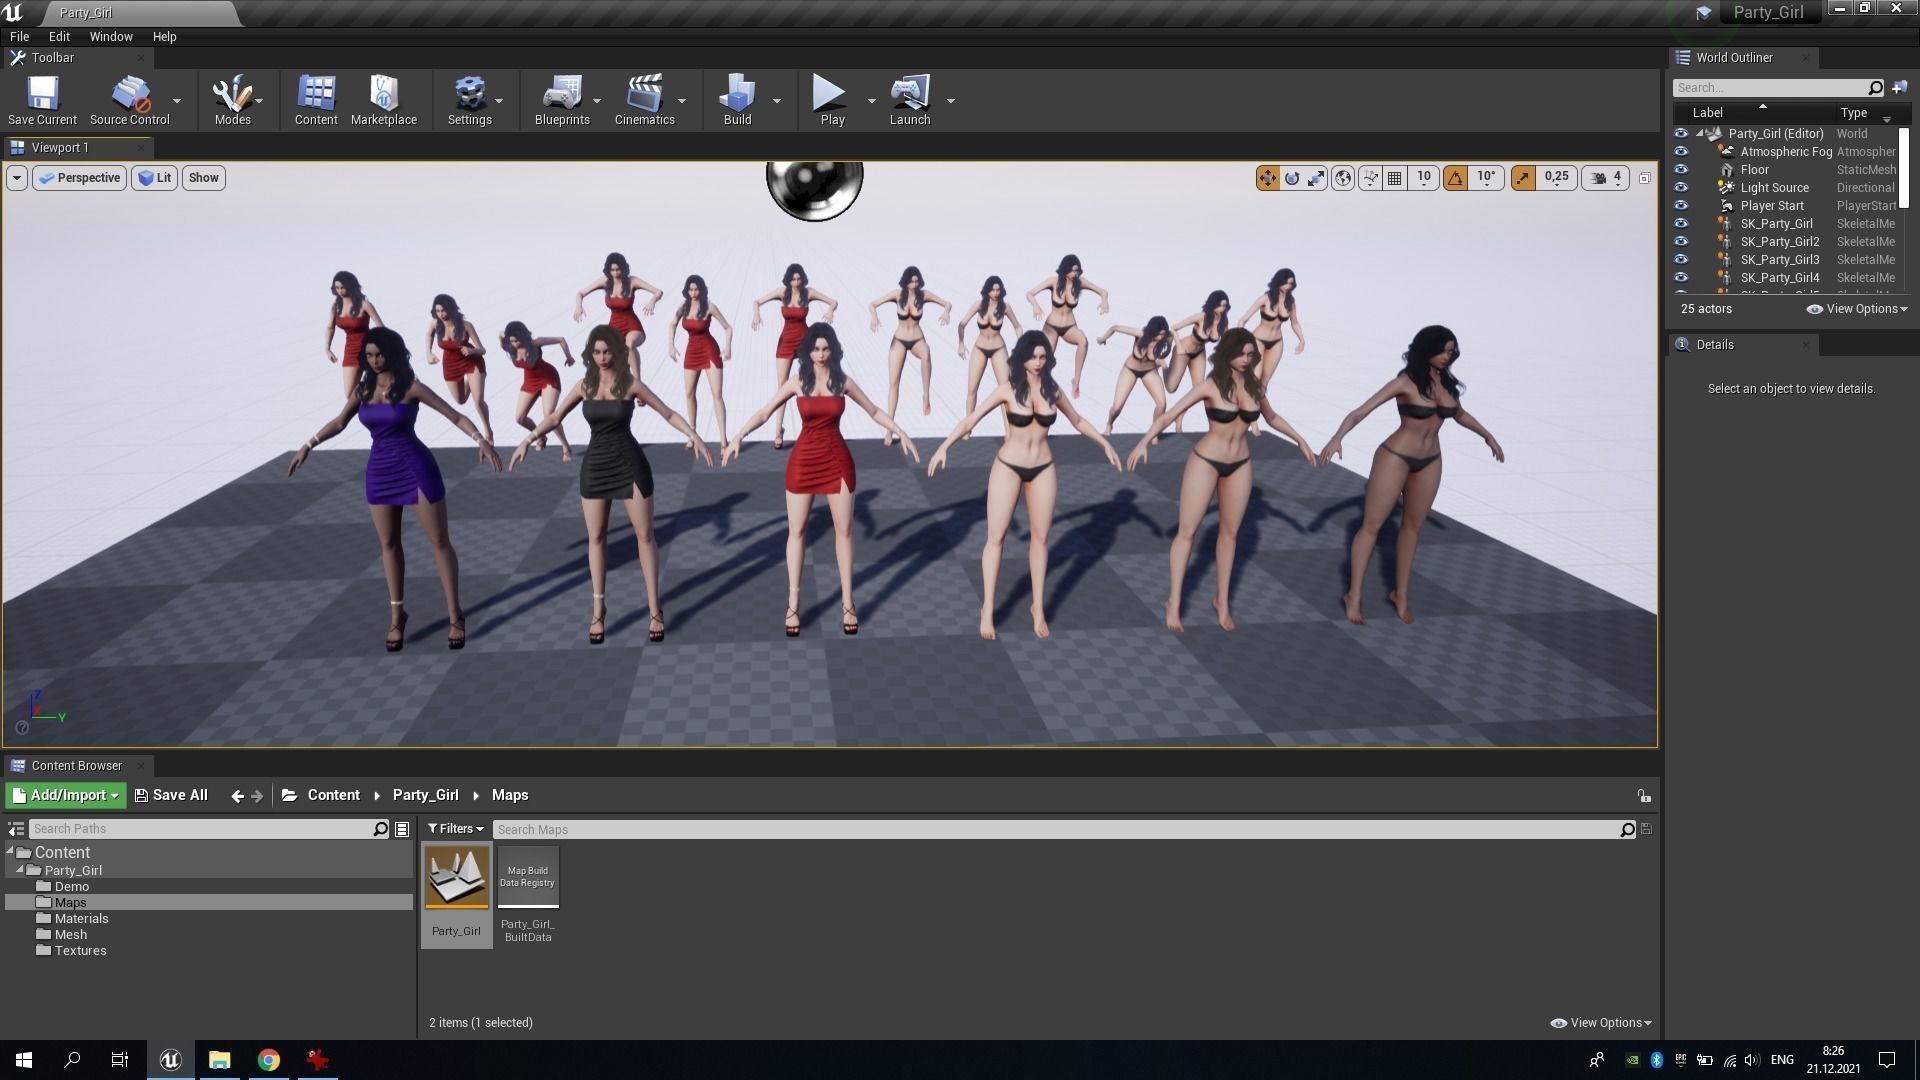The width and height of the screenshot is (1920, 1080).
Task: Switch to the World Outliner tab
Action: point(1733,58)
